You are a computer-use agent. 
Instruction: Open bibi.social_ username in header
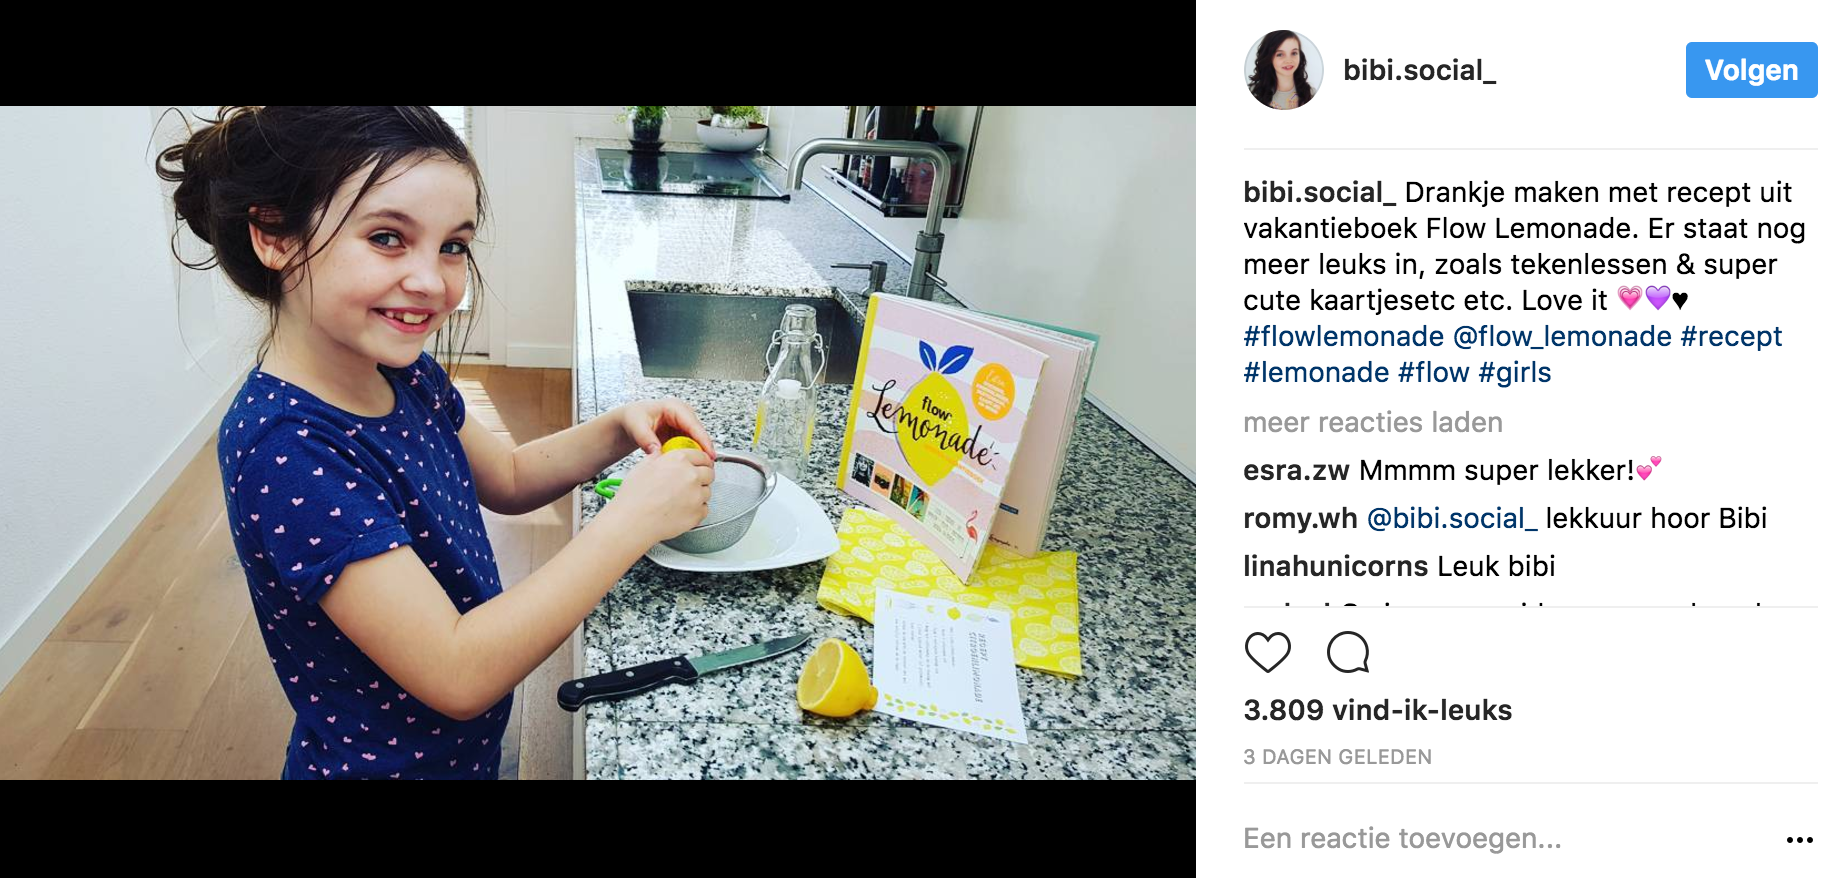tap(1419, 70)
